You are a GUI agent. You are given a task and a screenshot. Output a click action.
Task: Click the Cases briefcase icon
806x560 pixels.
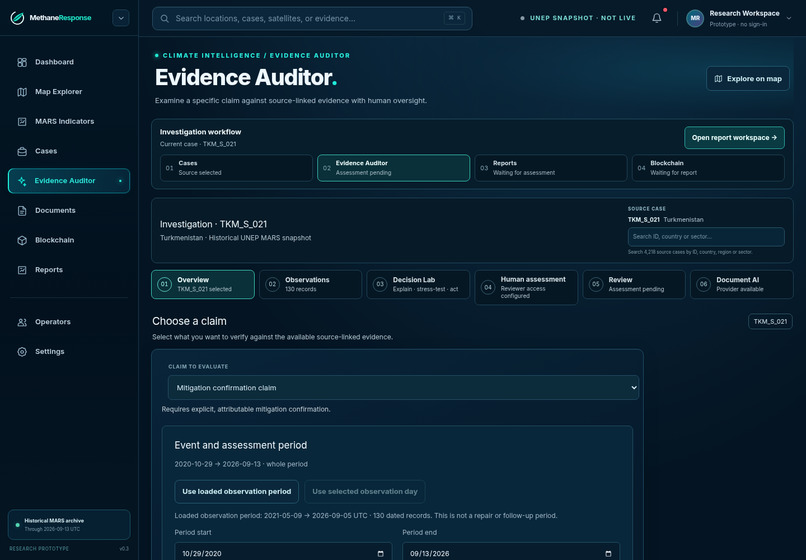pyautogui.click(x=22, y=151)
